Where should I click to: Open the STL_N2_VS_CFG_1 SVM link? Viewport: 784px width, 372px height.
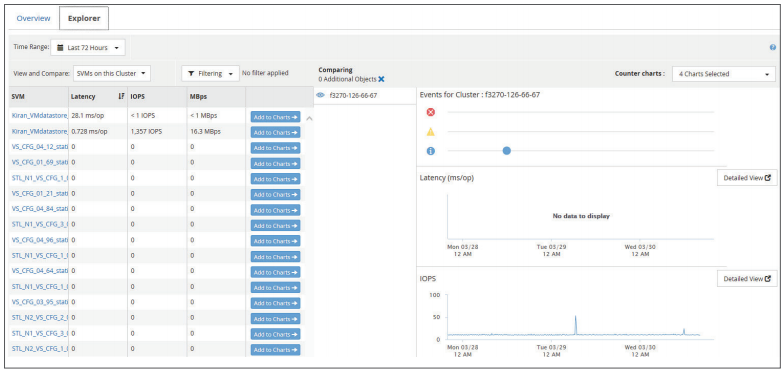click(40, 348)
